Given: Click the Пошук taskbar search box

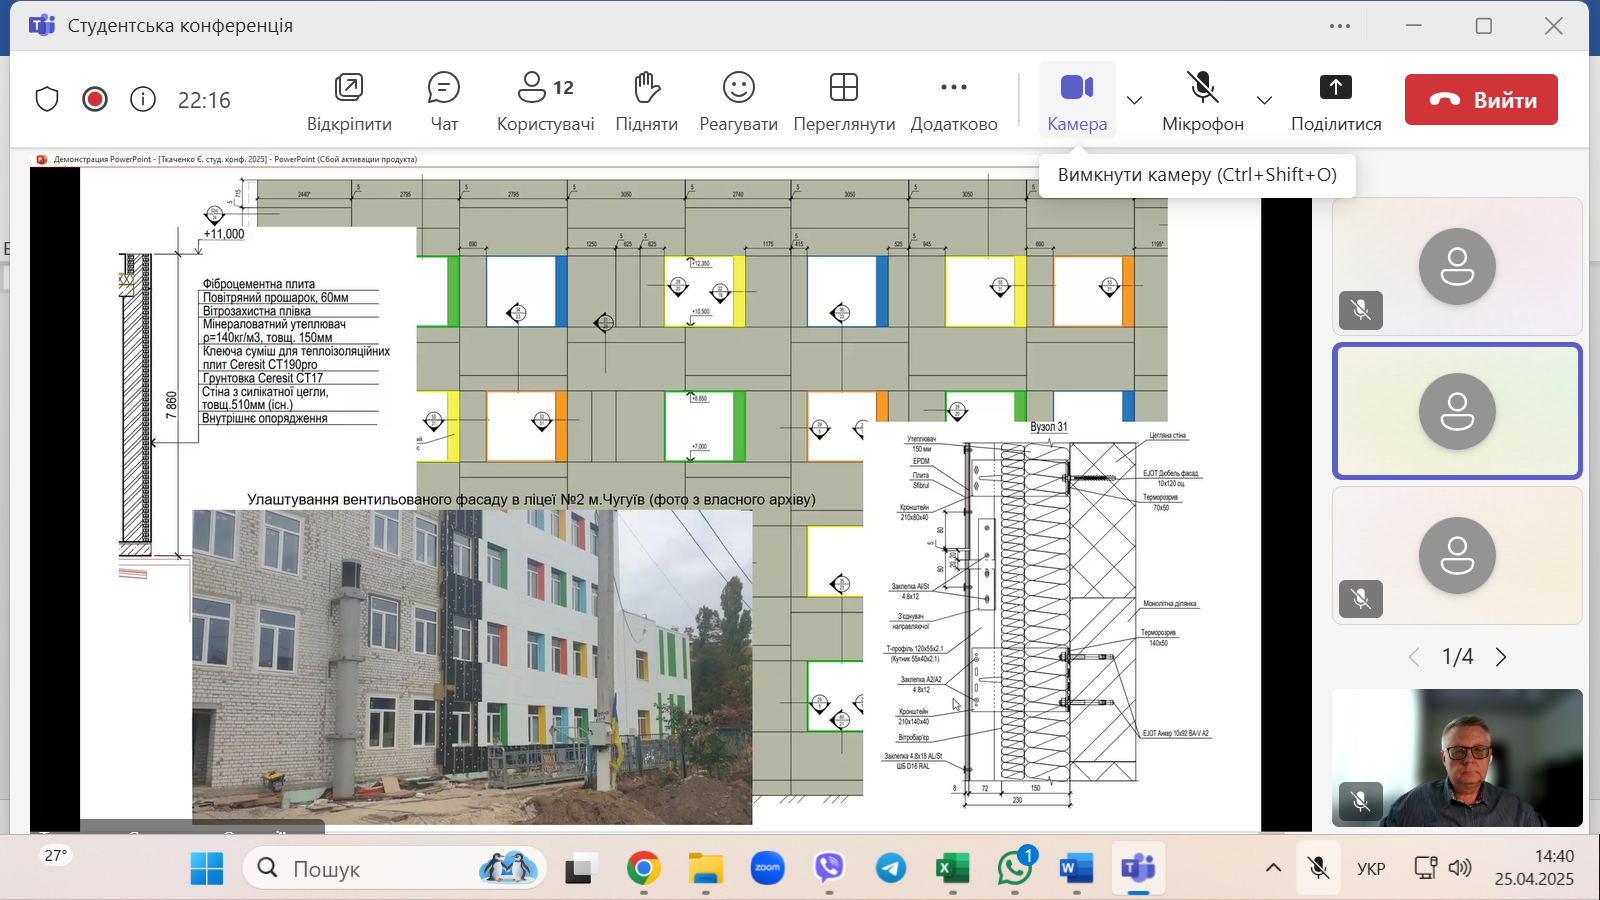Looking at the screenshot, I should [394, 868].
